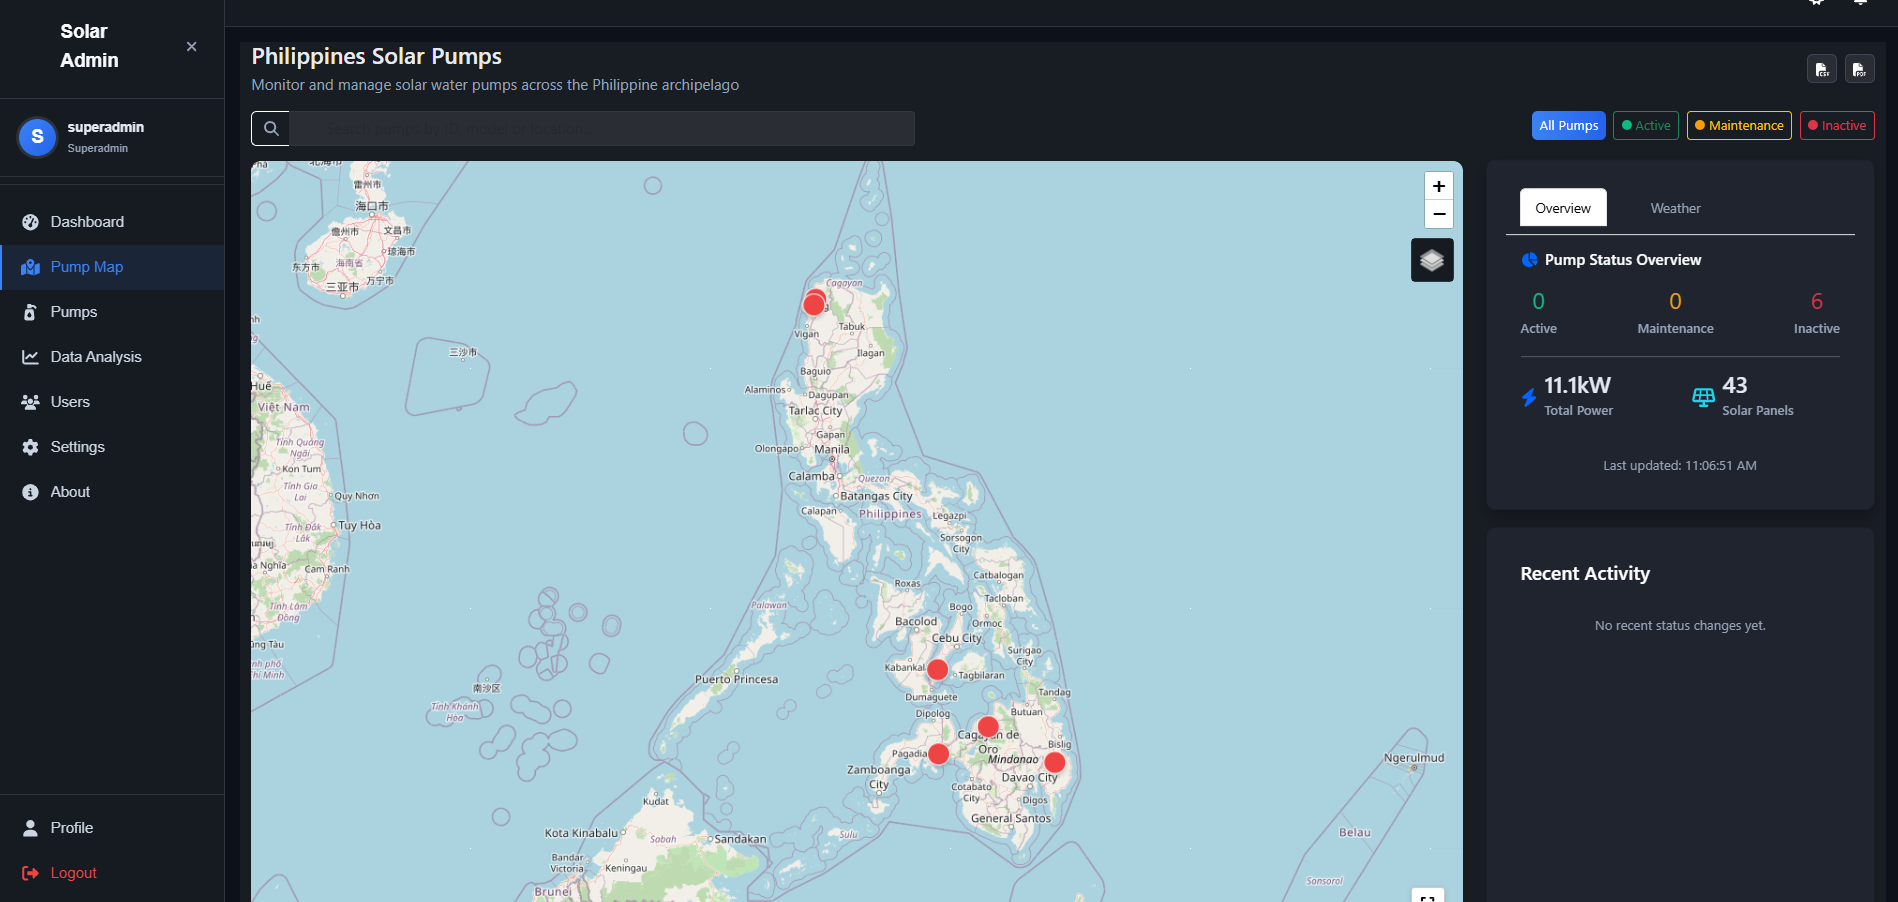Switch to the Weather tab
Image resolution: width=1898 pixels, height=902 pixels.
click(1675, 208)
